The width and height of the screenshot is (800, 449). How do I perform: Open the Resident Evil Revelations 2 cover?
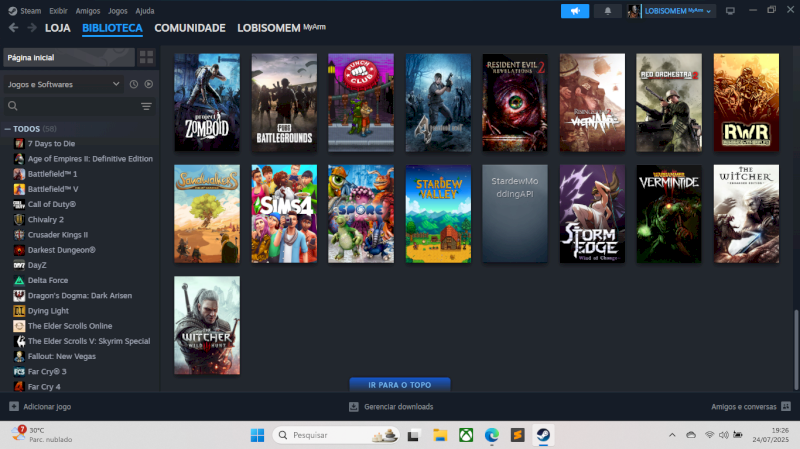515,102
